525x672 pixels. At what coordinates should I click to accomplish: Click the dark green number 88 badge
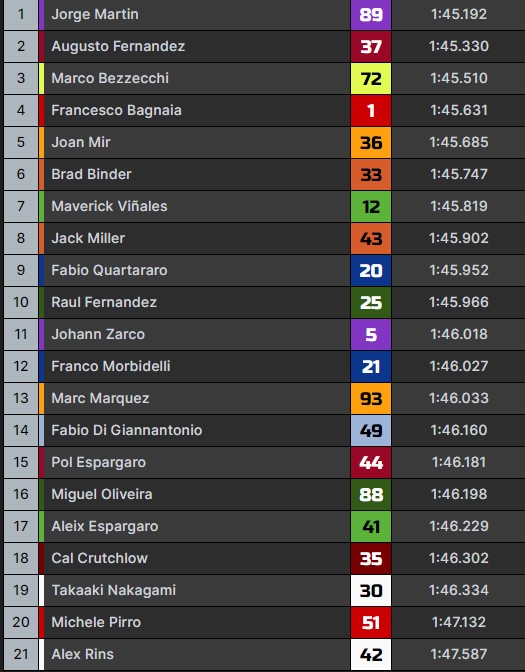click(x=371, y=495)
